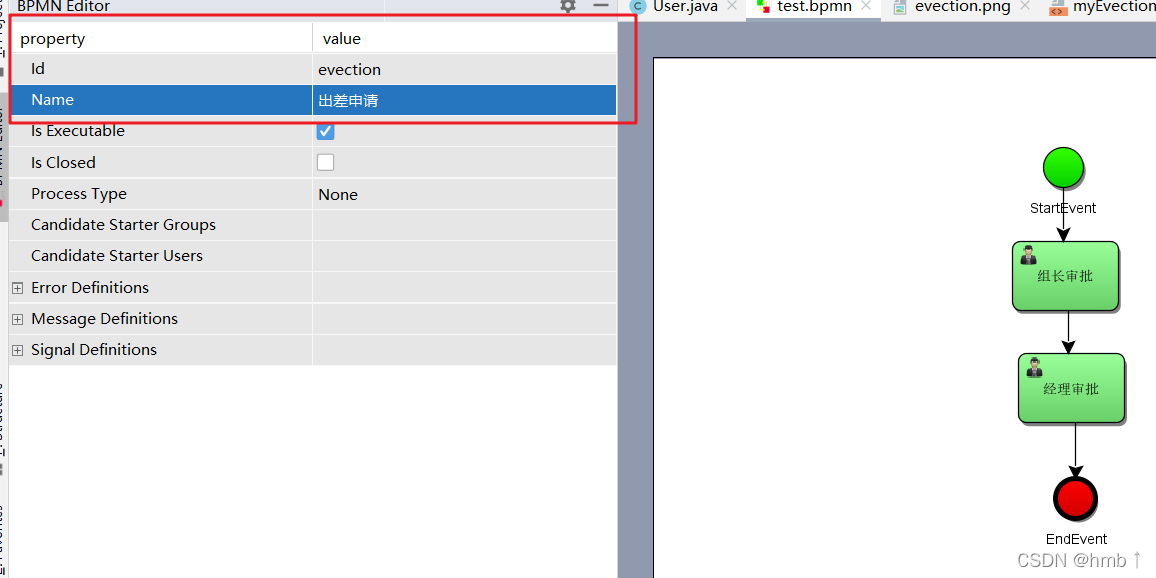The height and width of the screenshot is (578, 1156).
Task: Select the Candidate Starter Users label
Action: point(117,256)
